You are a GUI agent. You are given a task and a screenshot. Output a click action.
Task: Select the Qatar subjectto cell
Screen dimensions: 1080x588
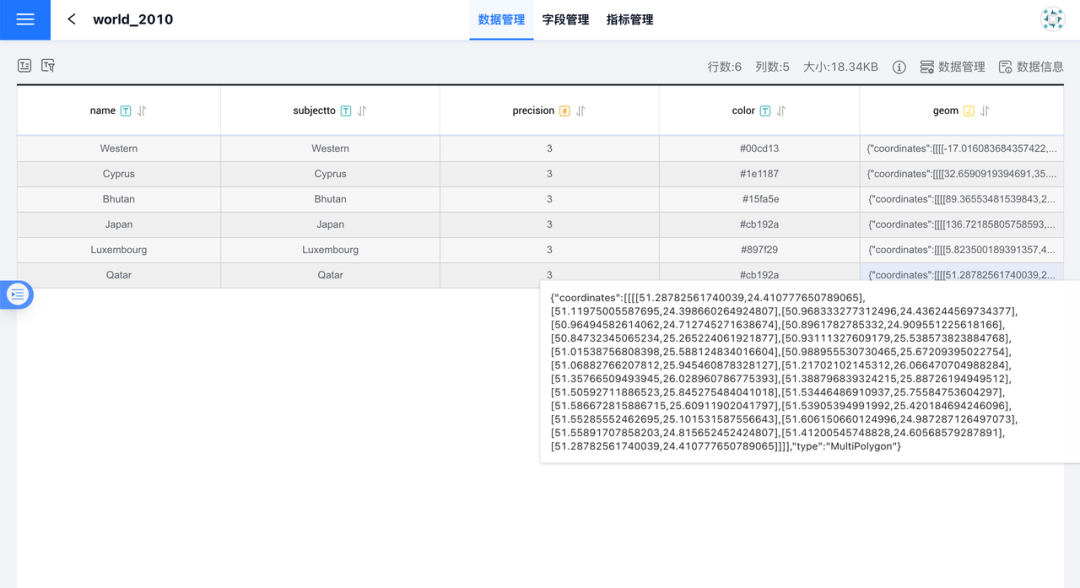[330, 275]
